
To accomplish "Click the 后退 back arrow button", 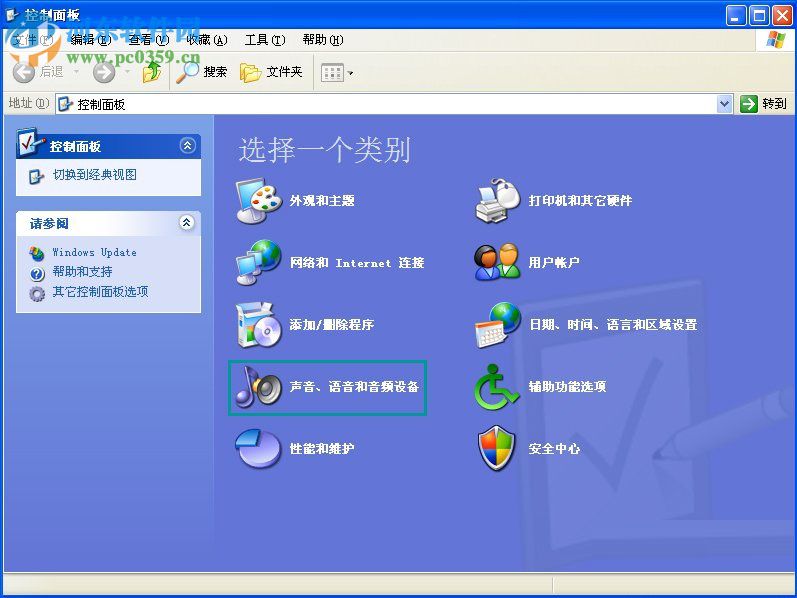I will [24, 72].
